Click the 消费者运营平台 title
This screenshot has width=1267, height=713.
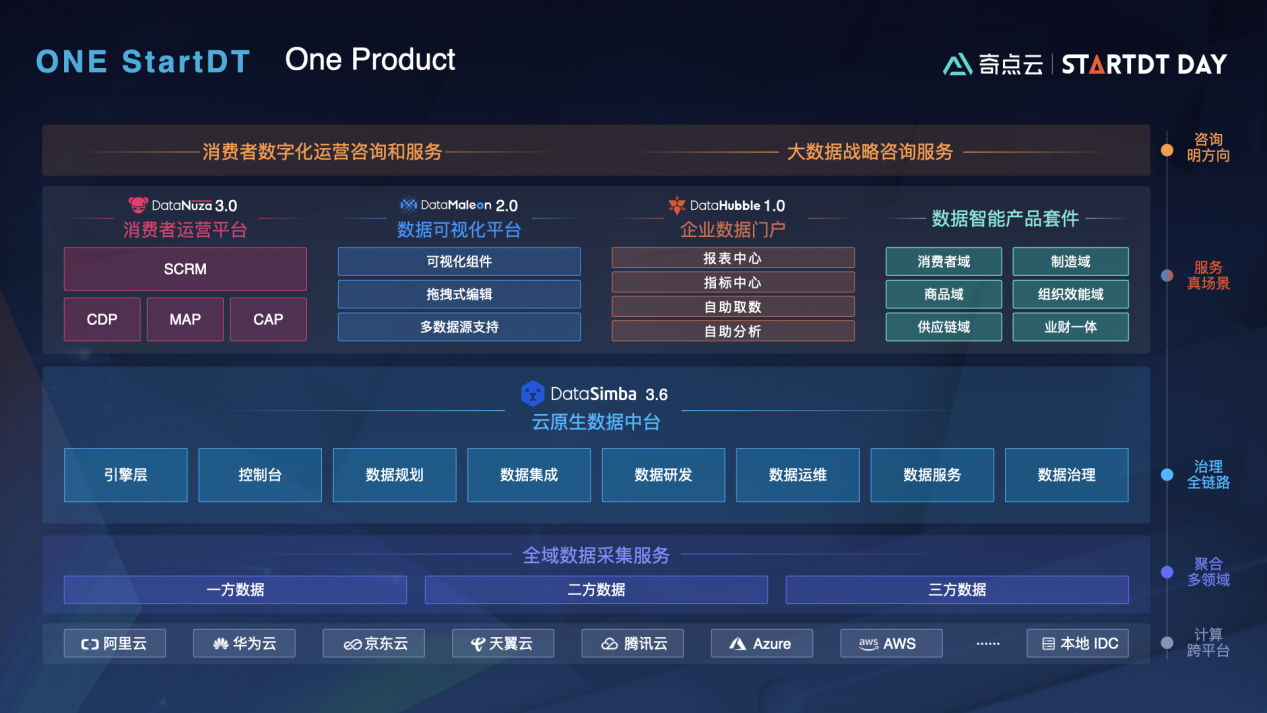[185, 230]
